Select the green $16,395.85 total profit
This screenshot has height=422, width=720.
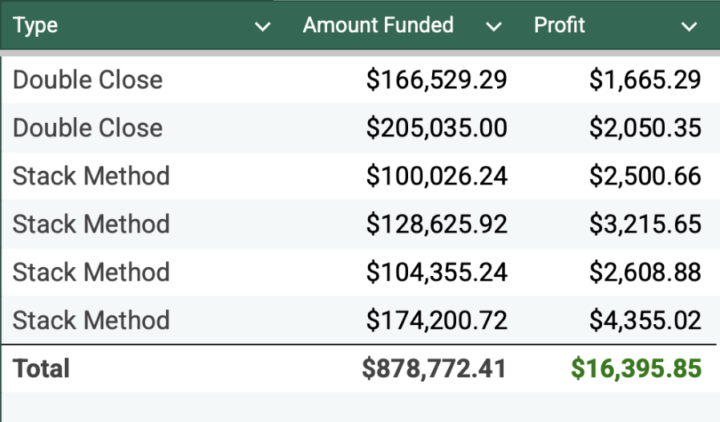coord(636,368)
